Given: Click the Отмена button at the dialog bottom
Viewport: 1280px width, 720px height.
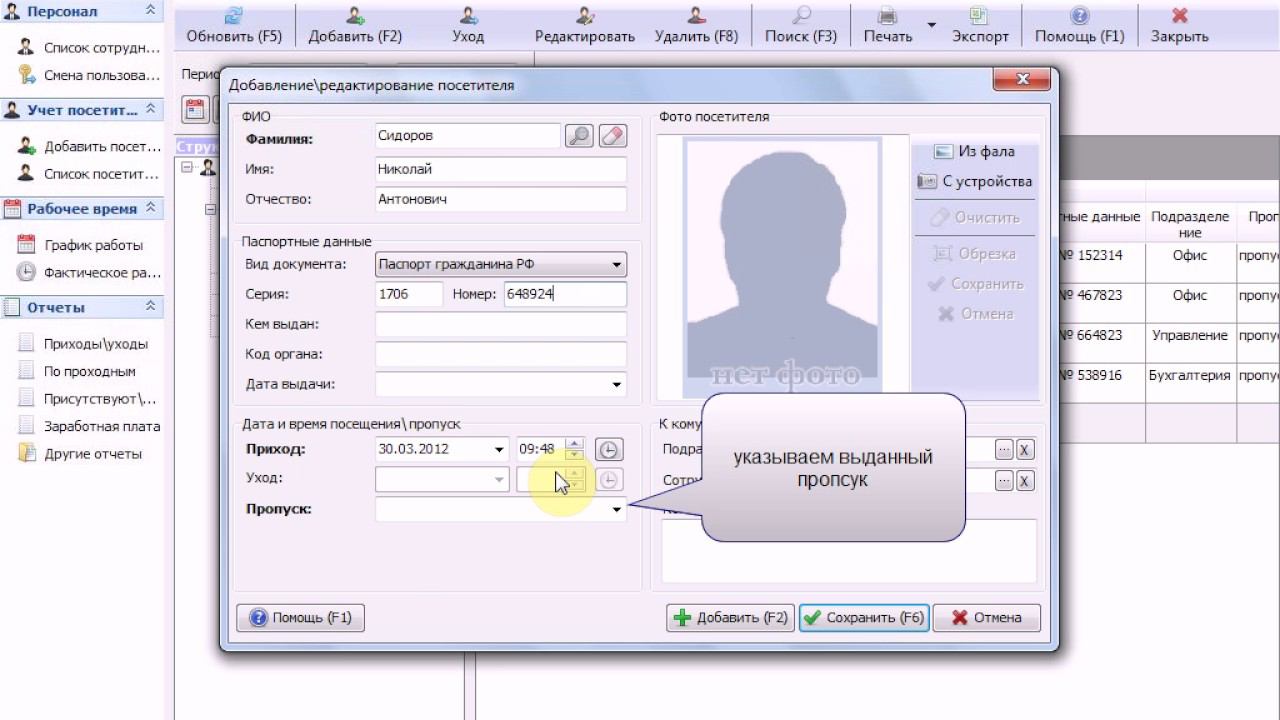Looking at the screenshot, I should pyautogui.click(x=986, y=618).
